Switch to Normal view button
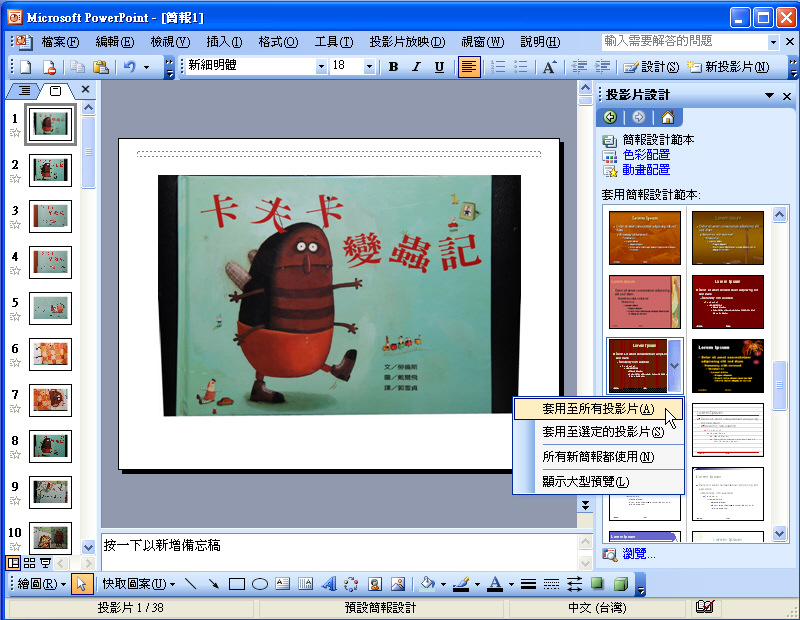Image resolution: width=800 pixels, height=620 pixels. 13,563
